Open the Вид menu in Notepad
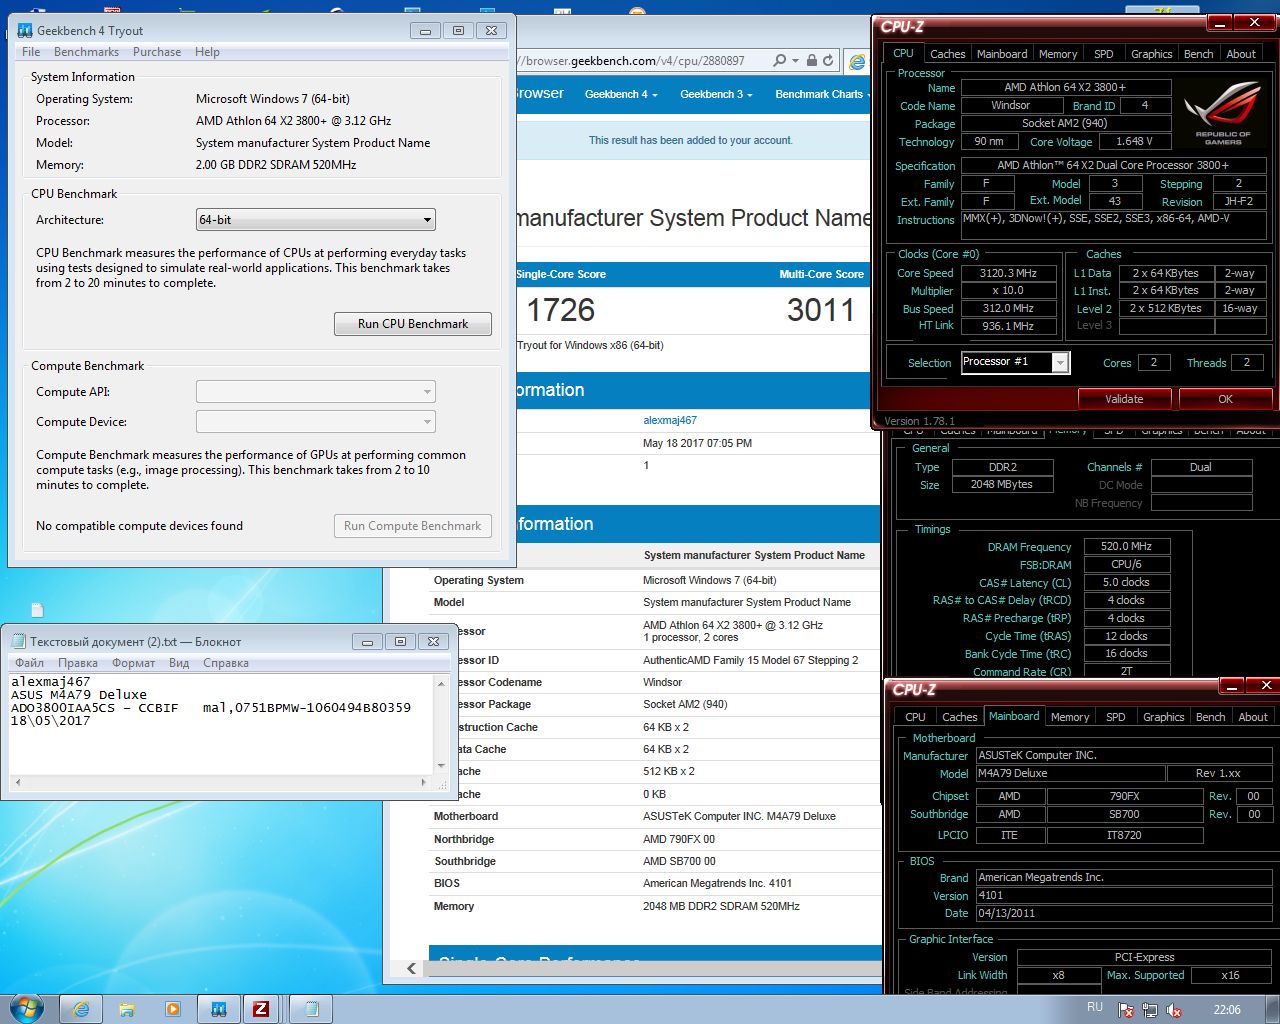The height and width of the screenshot is (1024, 1280). coord(179,663)
